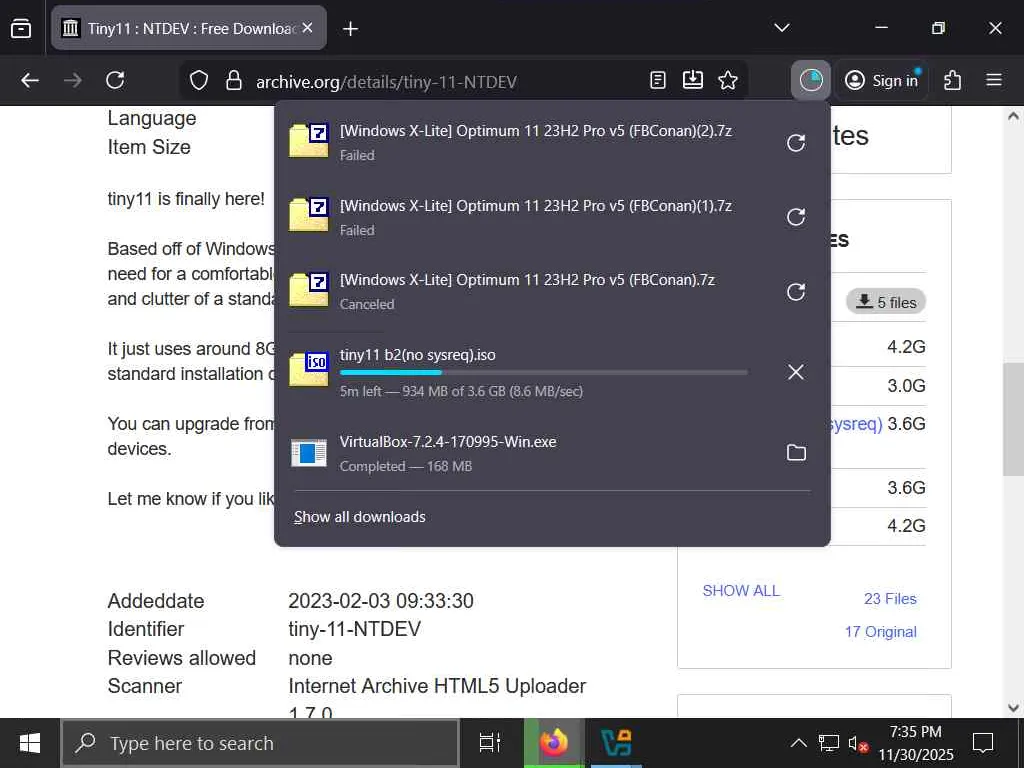Close the Tiny11 NTDEV tab

(x=308, y=28)
